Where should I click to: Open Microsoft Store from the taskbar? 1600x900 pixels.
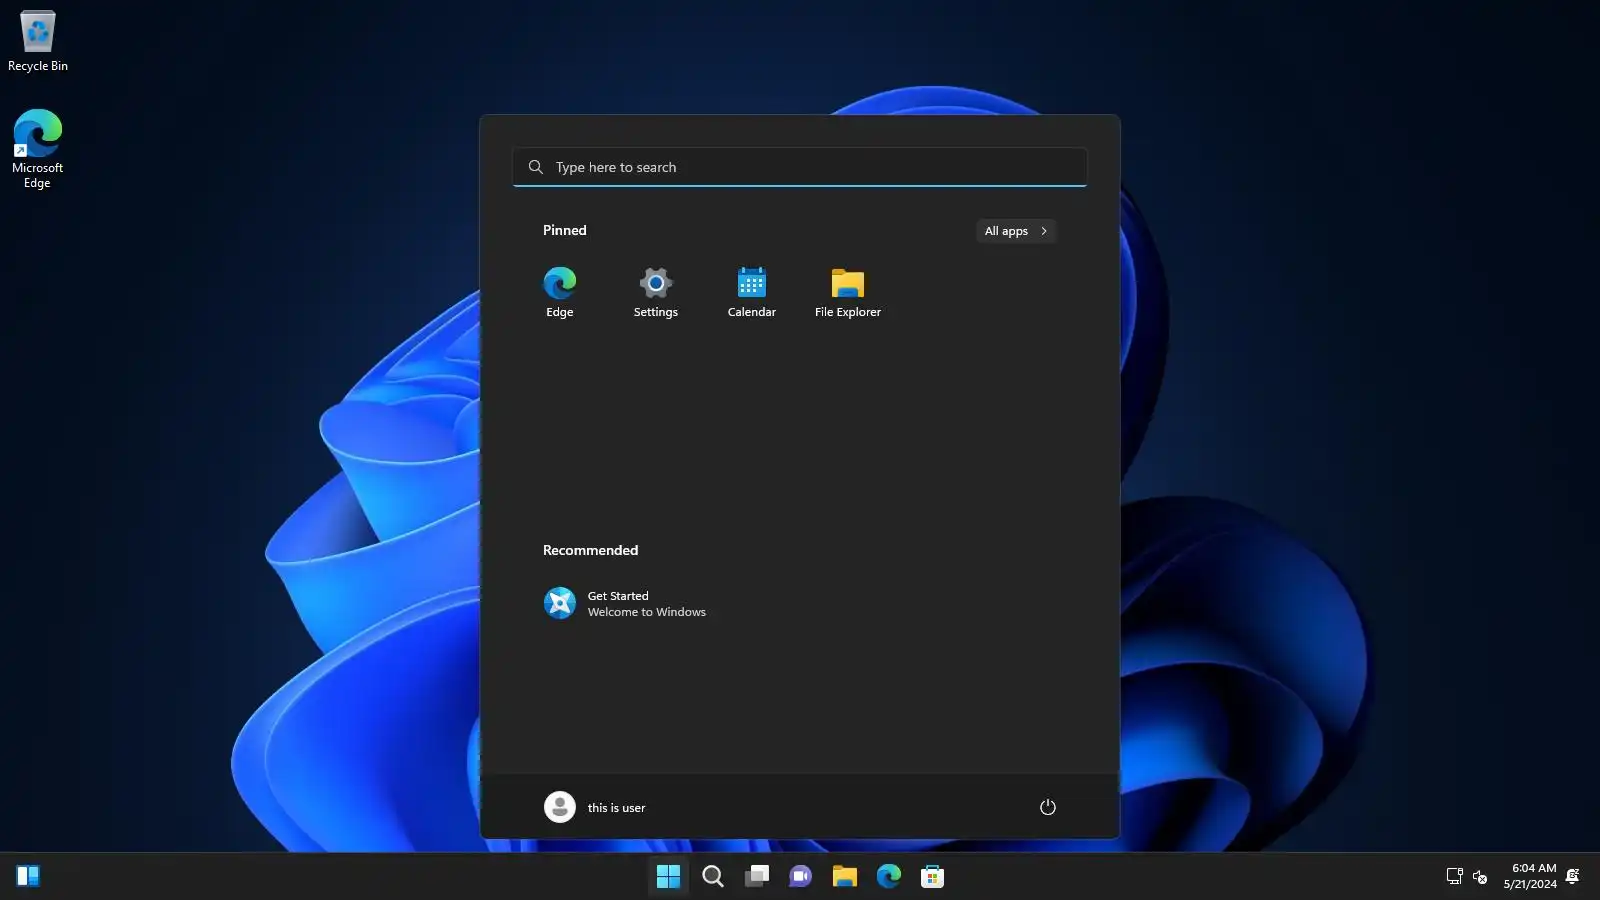tap(932, 877)
